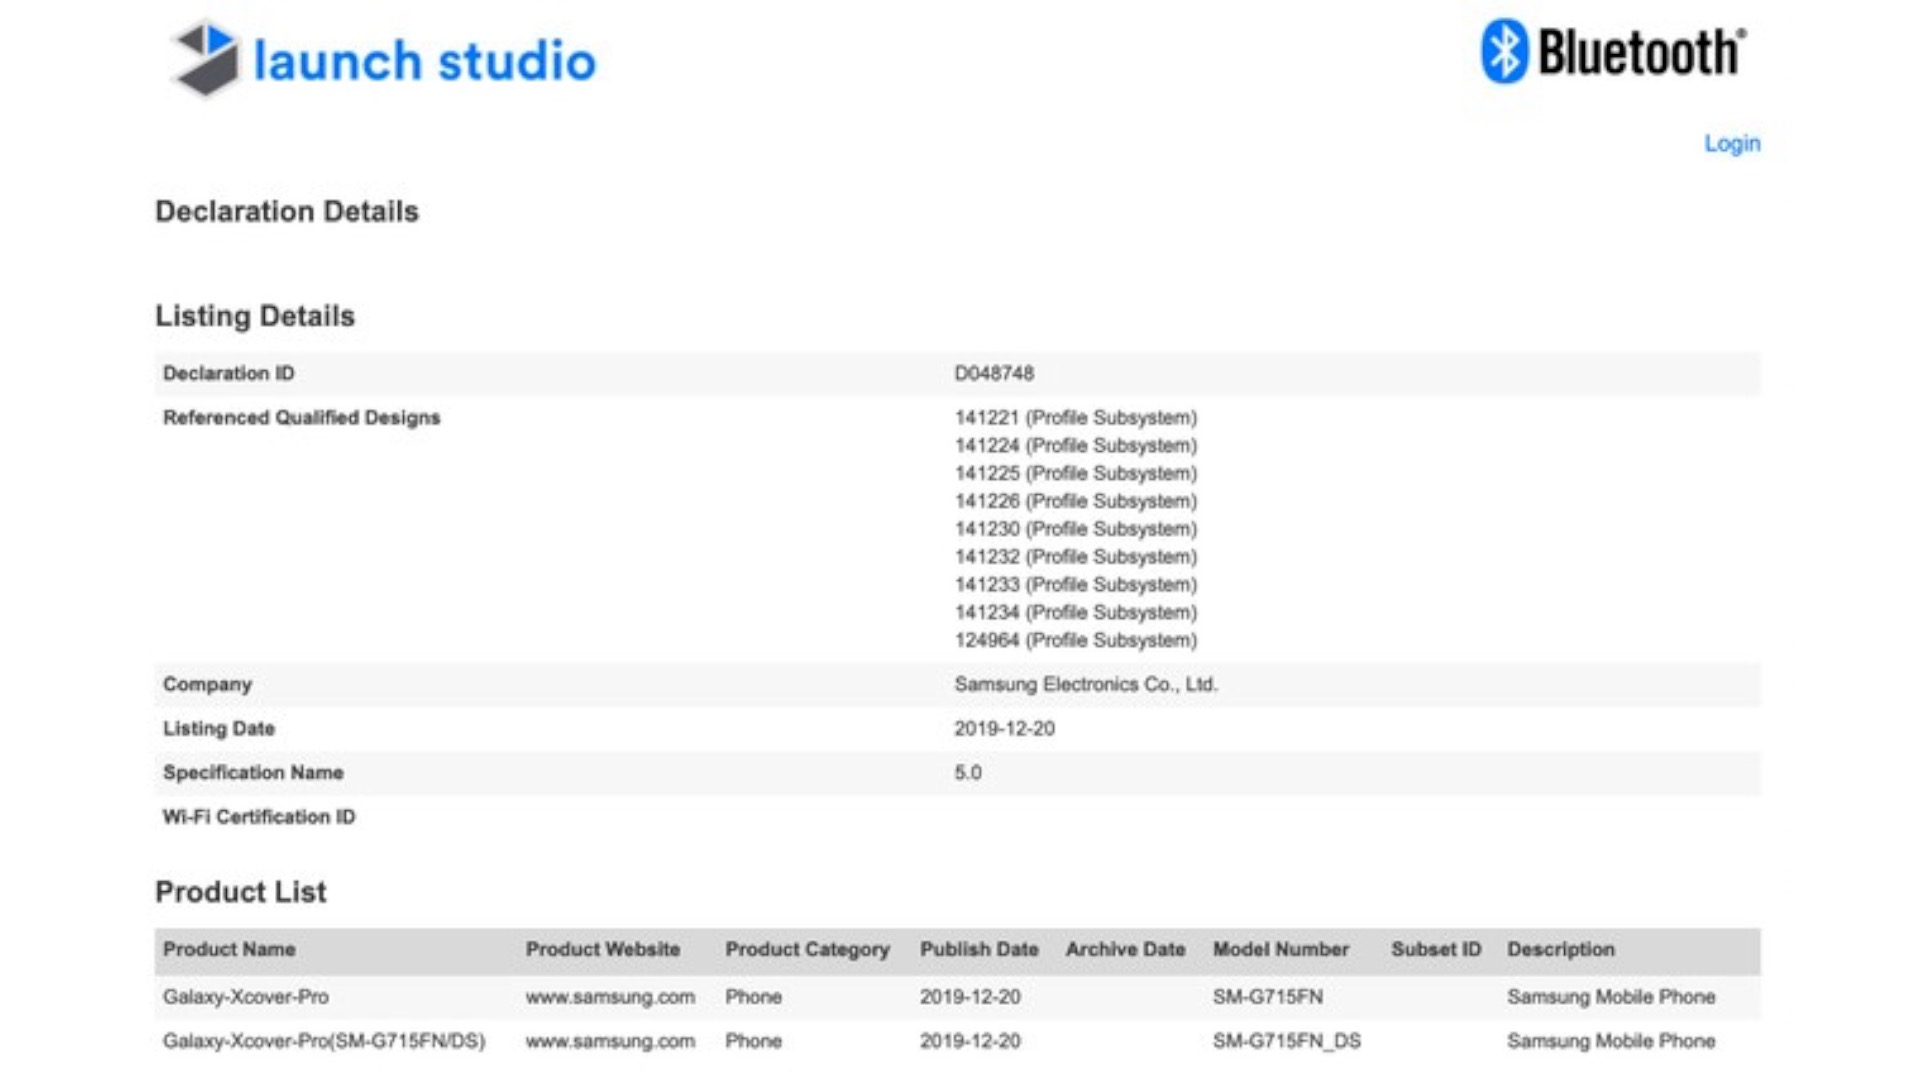Select design 141225 (Profile Subsystem)
The height and width of the screenshot is (1080, 1920).
[x=1075, y=473]
